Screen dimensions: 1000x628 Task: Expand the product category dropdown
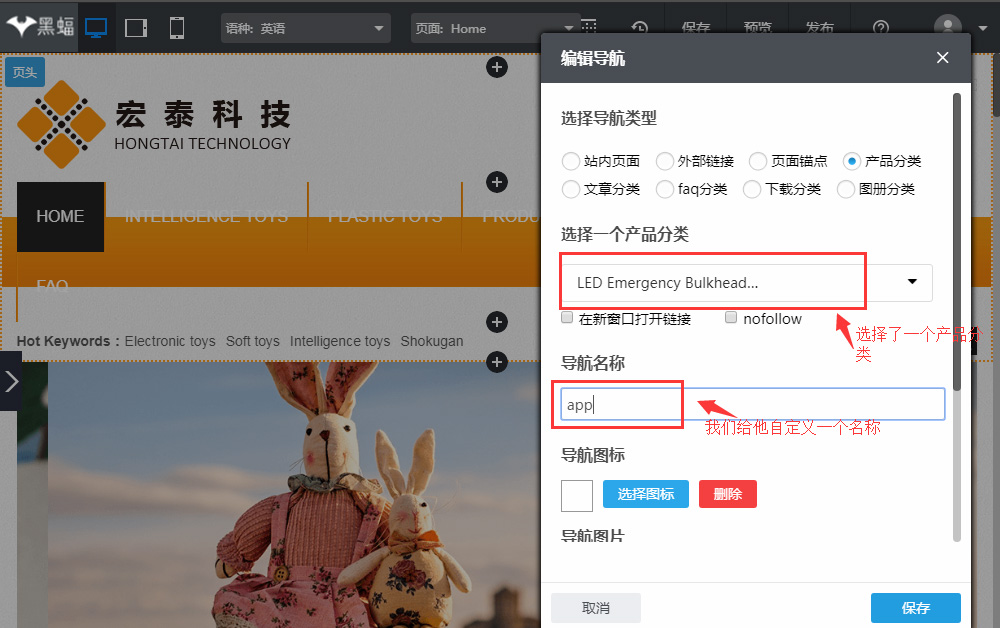(911, 283)
